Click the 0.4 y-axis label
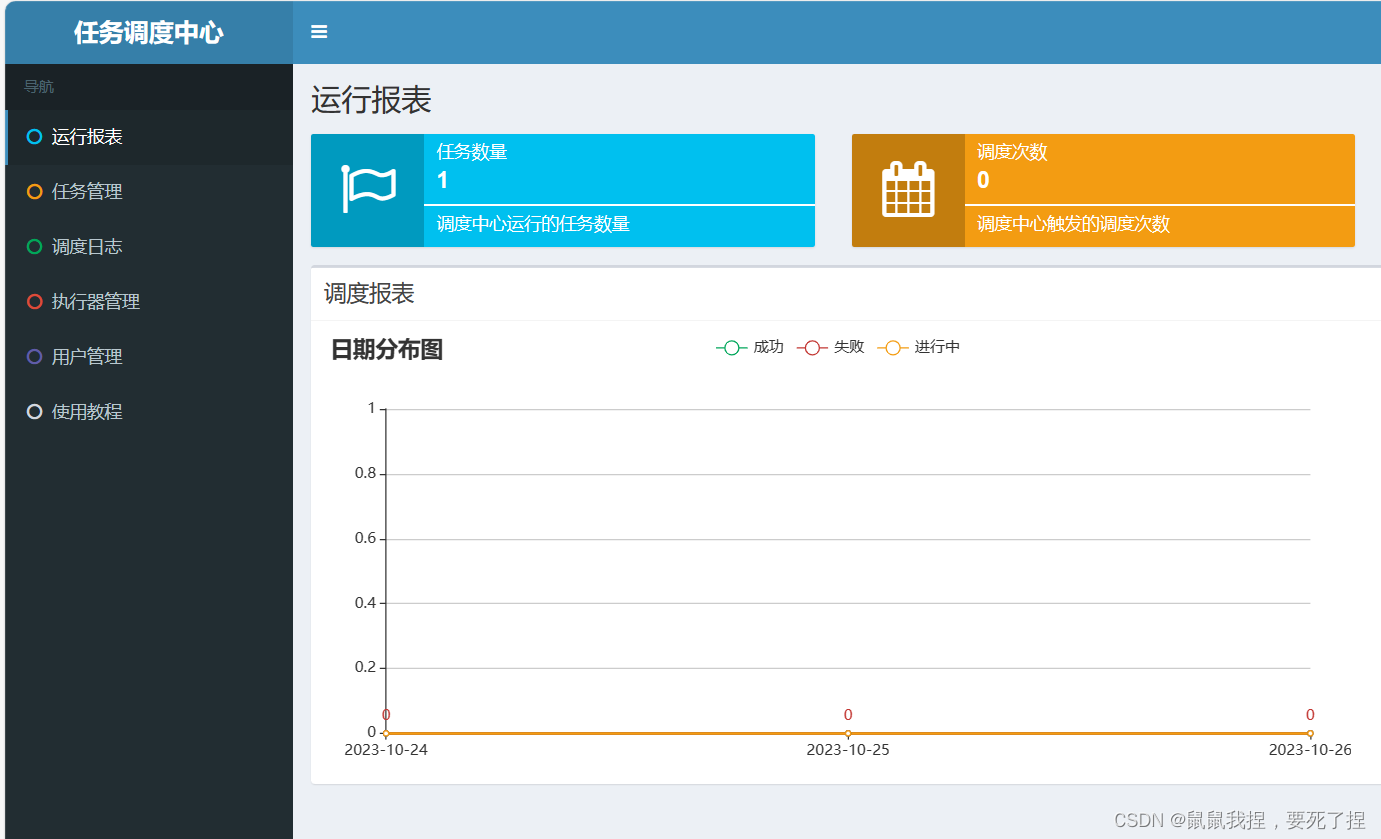 [x=365, y=603]
